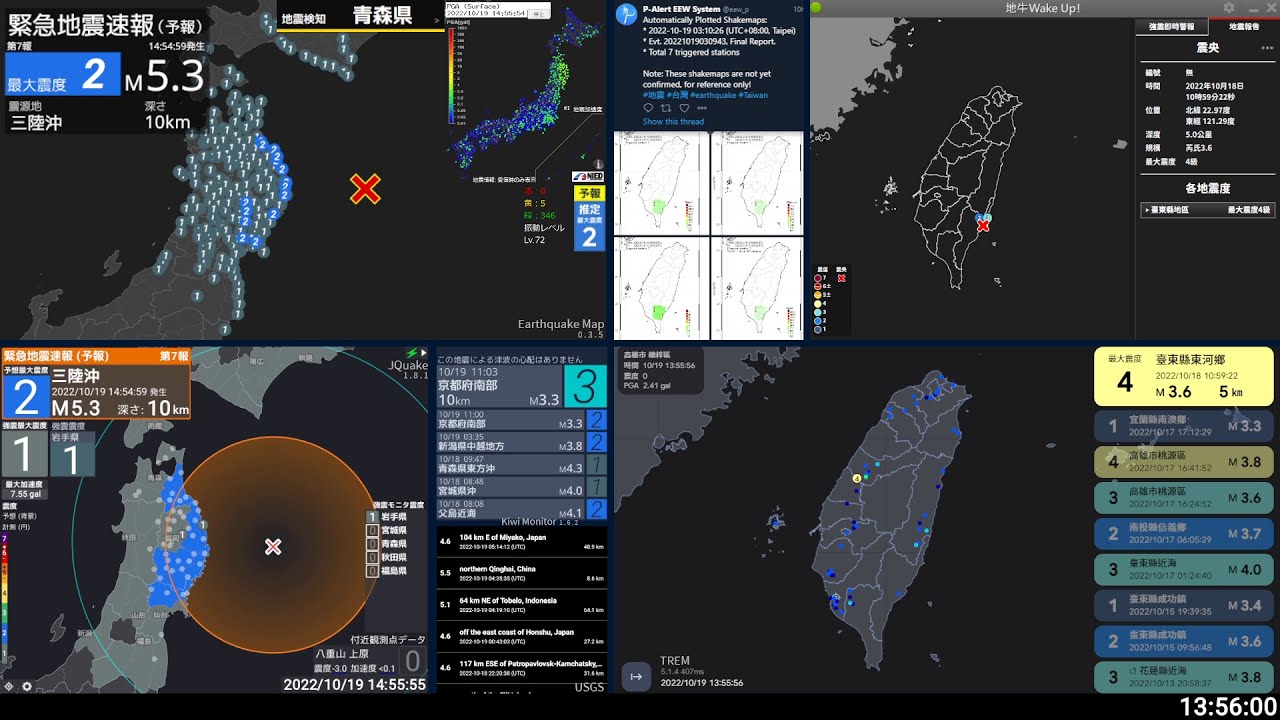1280x720 pixels.
Task: Retweet the P-Alert EEW System post
Action: (x=666, y=108)
